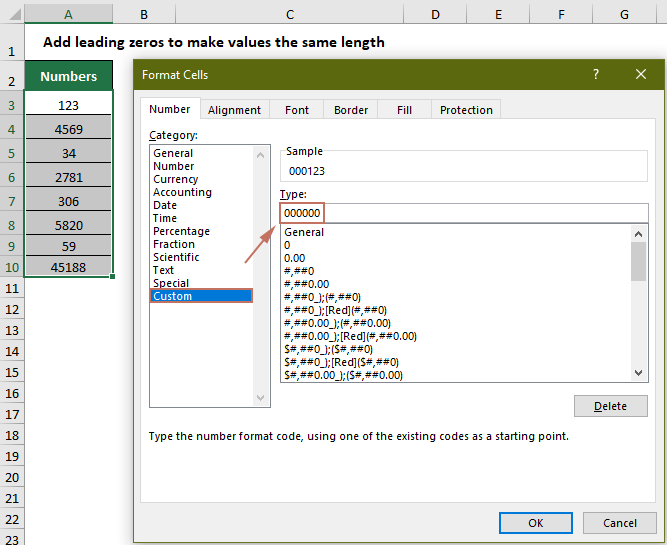This screenshot has height=545, width=667.
Task: Click the Numbers header cell
Action: tap(68, 76)
